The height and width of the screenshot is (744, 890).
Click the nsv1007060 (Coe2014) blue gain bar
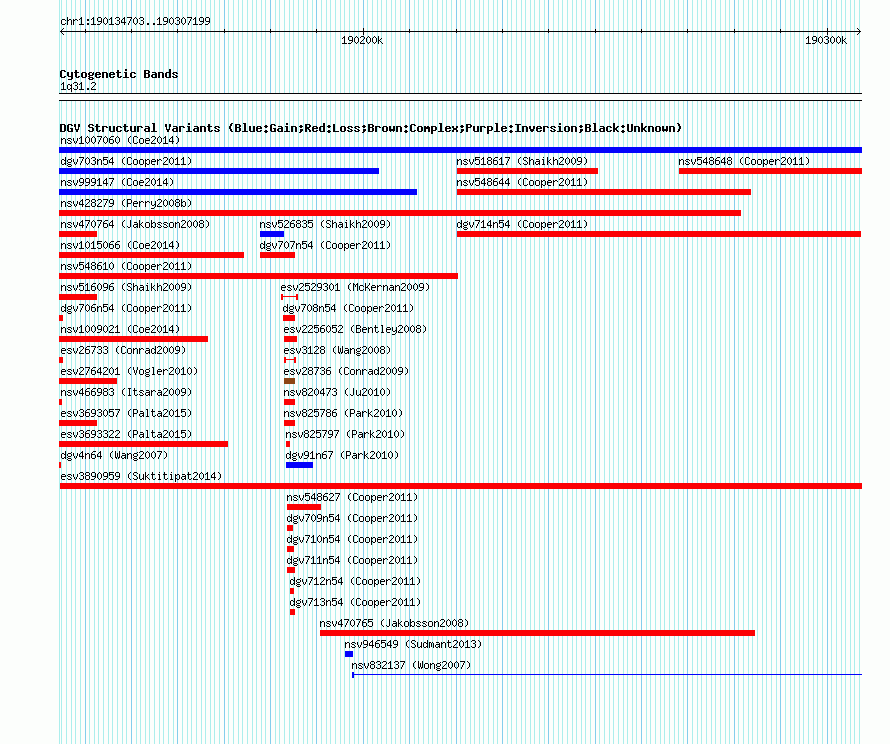click(x=460, y=150)
